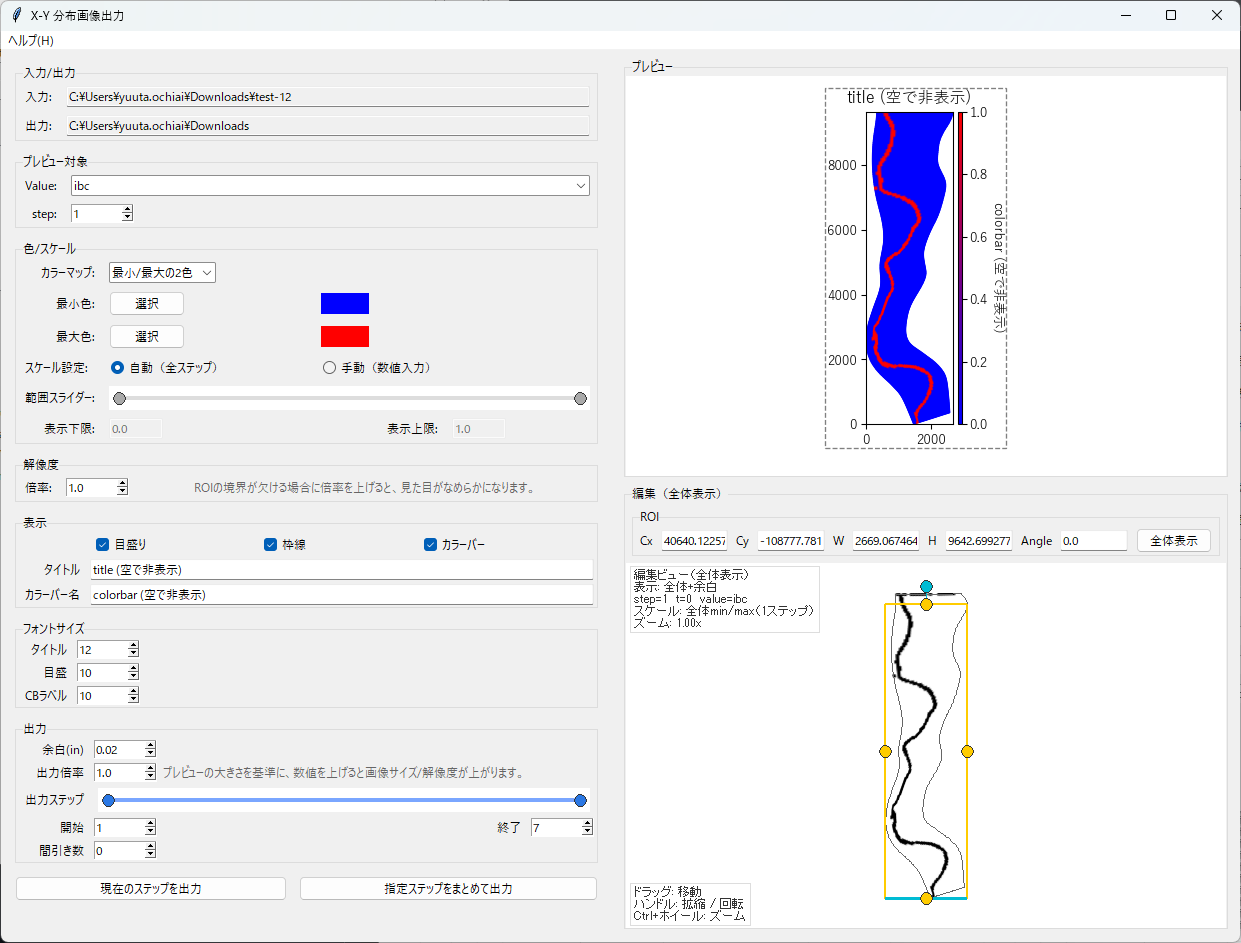Uncheck the 枠線 checkbox
This screenshot has height=943, width=1241.
click(270, 545)
